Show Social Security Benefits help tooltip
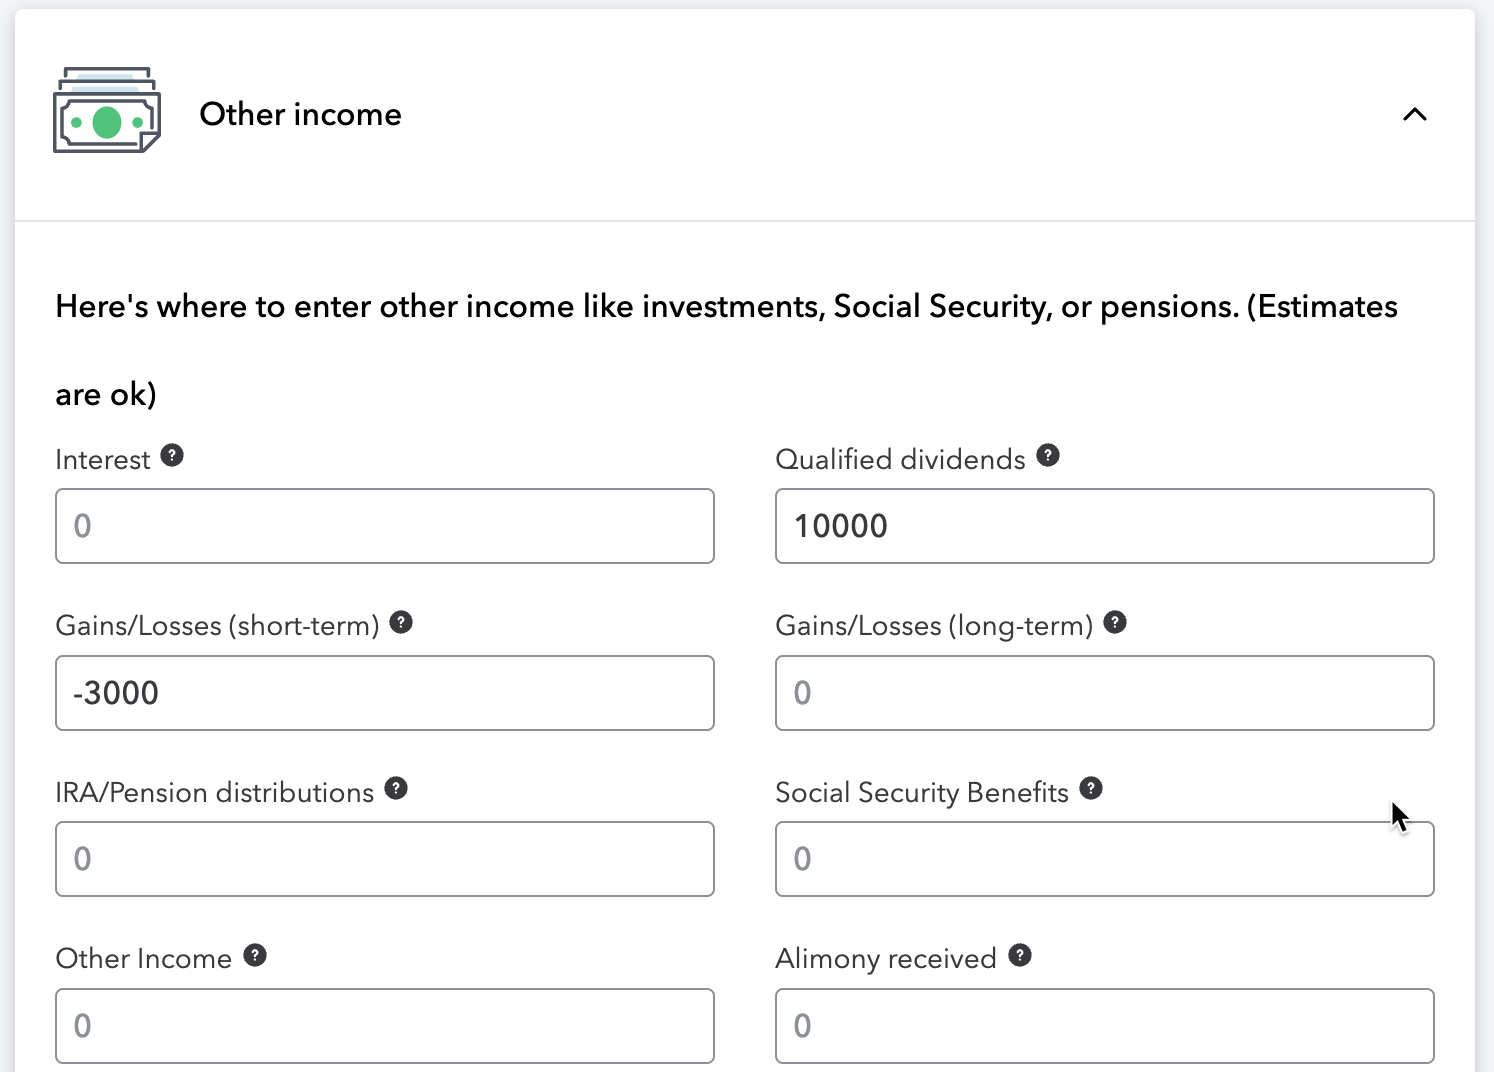The image size is (1494, 1072). (x=1091, y=789)
